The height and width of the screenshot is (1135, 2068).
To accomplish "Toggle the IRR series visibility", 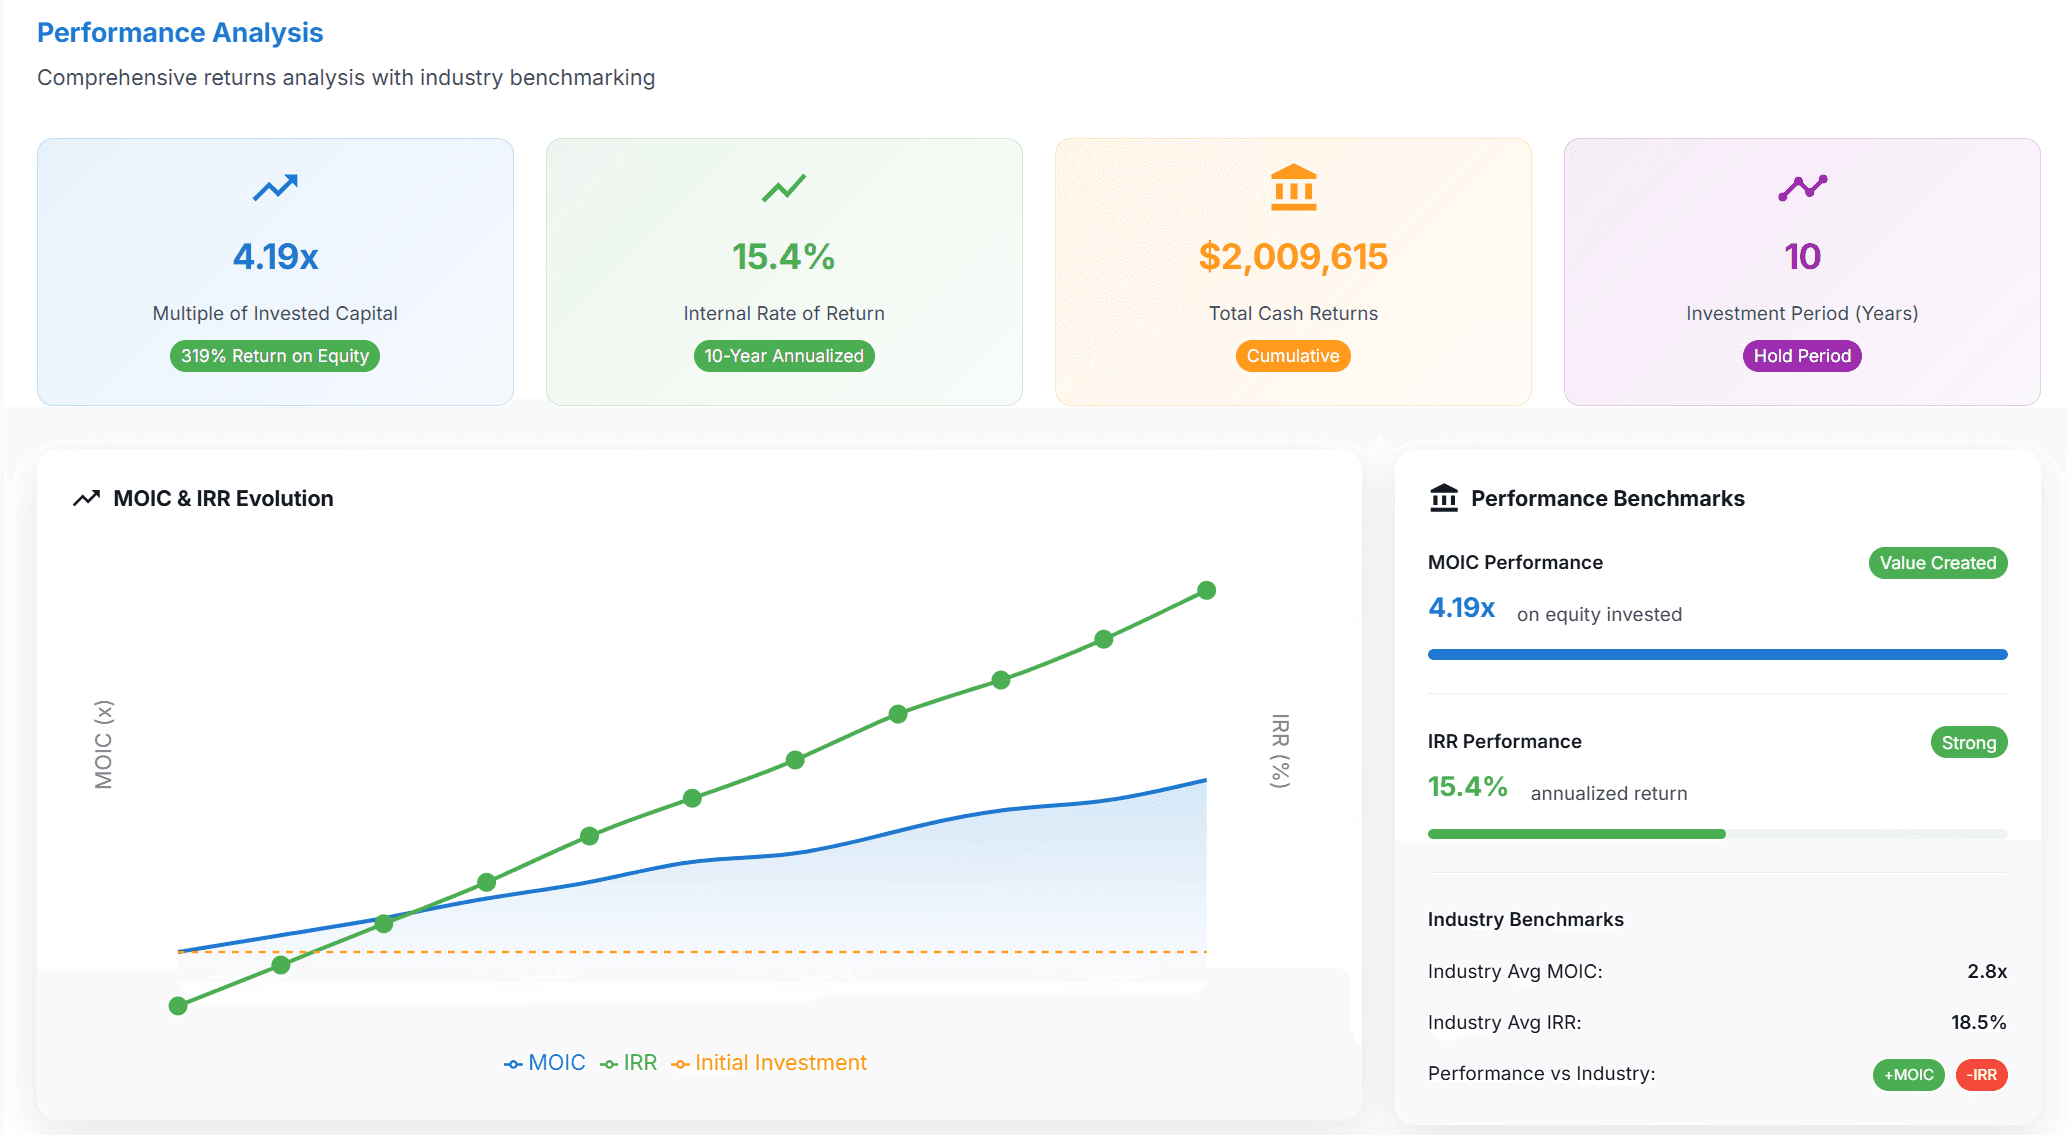I will click(x=630, y=1062).
